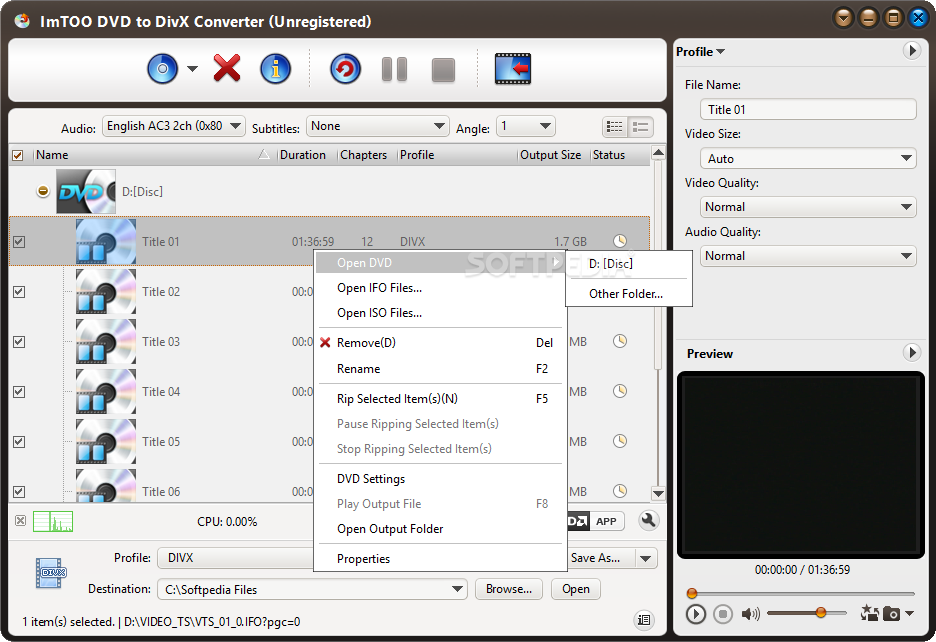This screenshot has width=936, height=642.
Task: Toggle checkbox for Title 01
Action: [19, 242]
